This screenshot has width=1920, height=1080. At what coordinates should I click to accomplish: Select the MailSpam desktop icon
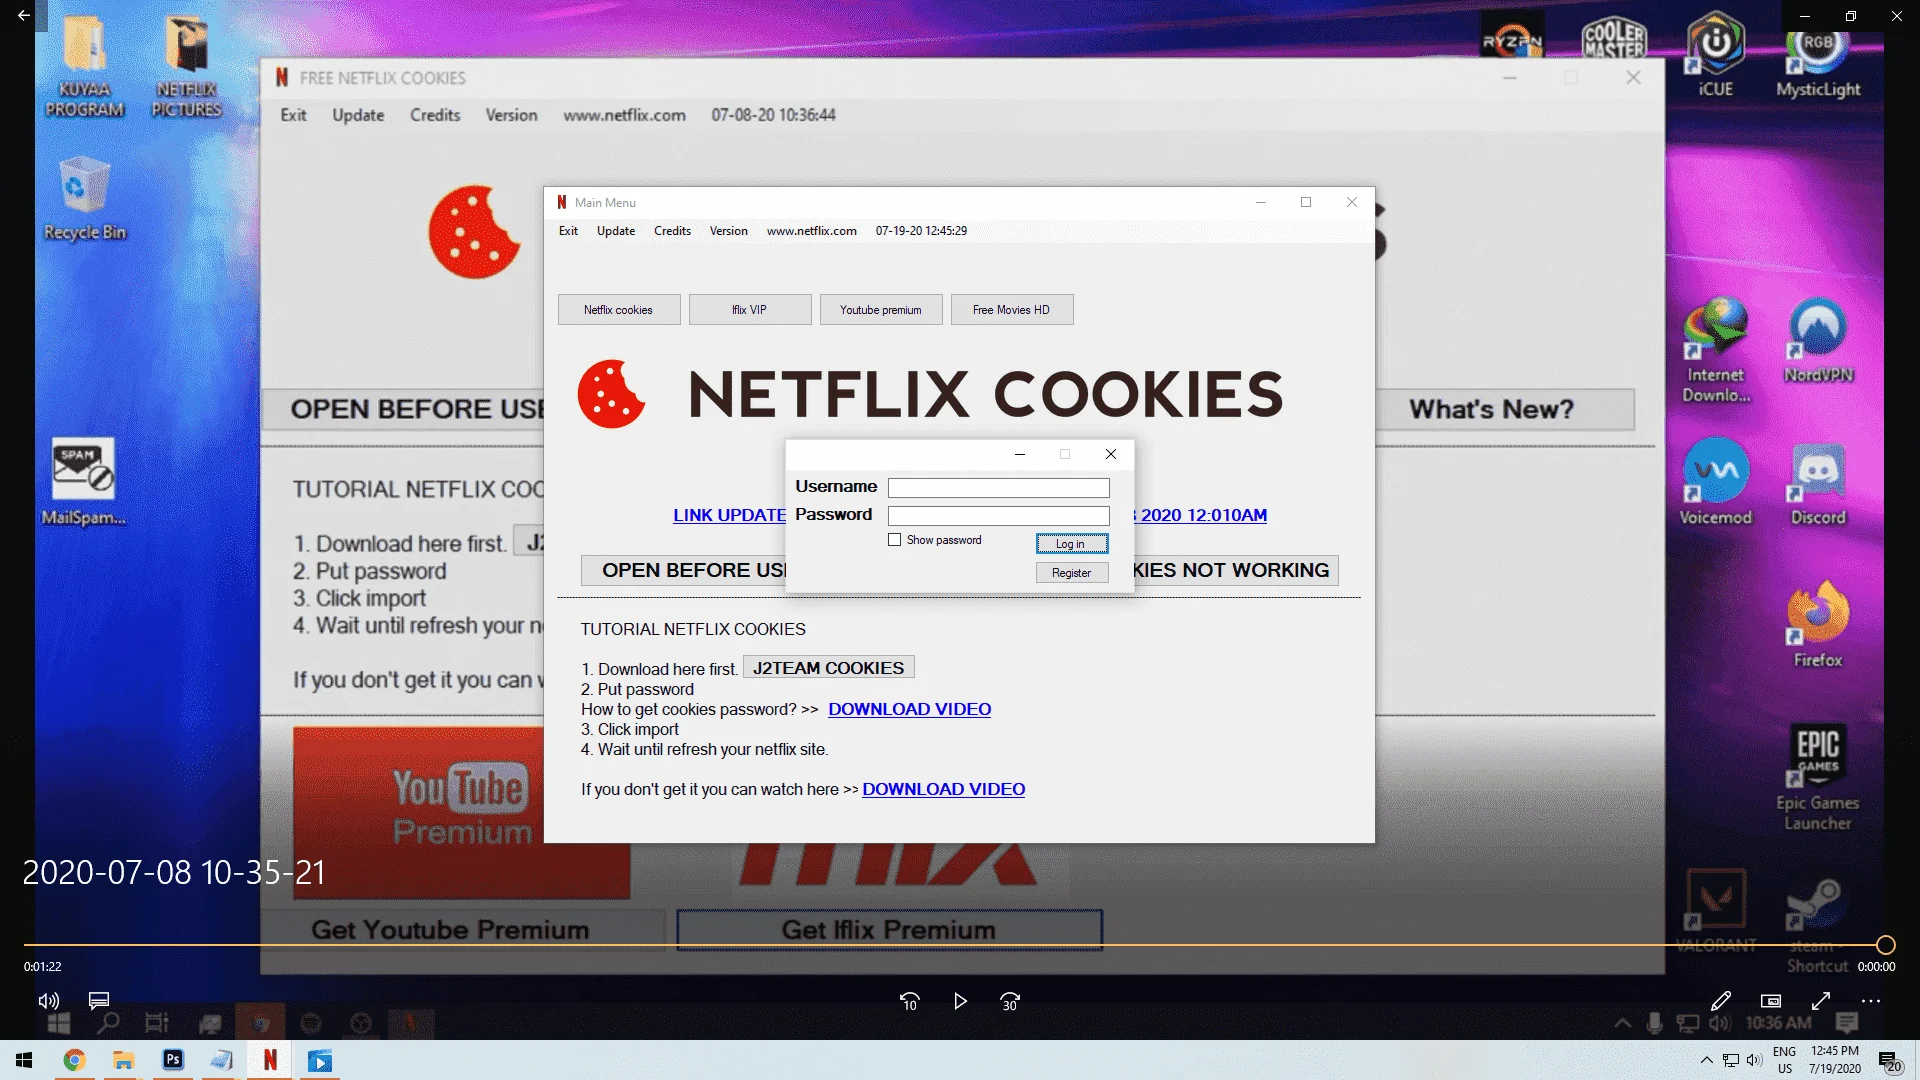coord(84,482)
